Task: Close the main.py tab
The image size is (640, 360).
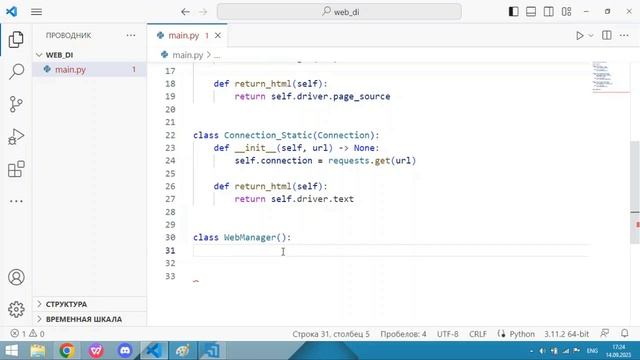Action: click(x=218, y=36)
